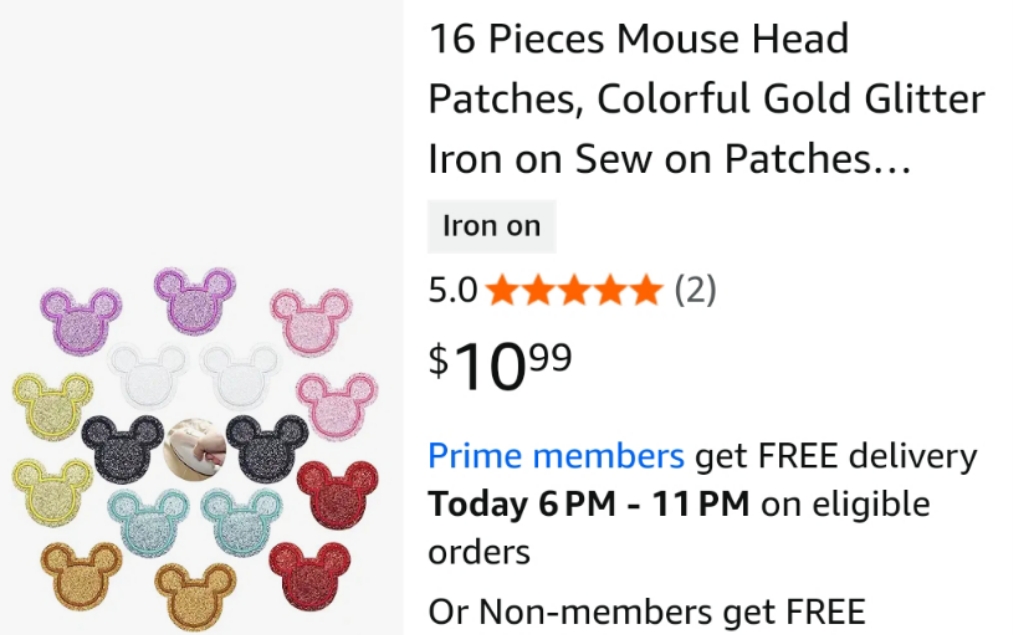Click the 5.0 rating number
This screenshot has width=1013, height=635.
coord(453,291)
